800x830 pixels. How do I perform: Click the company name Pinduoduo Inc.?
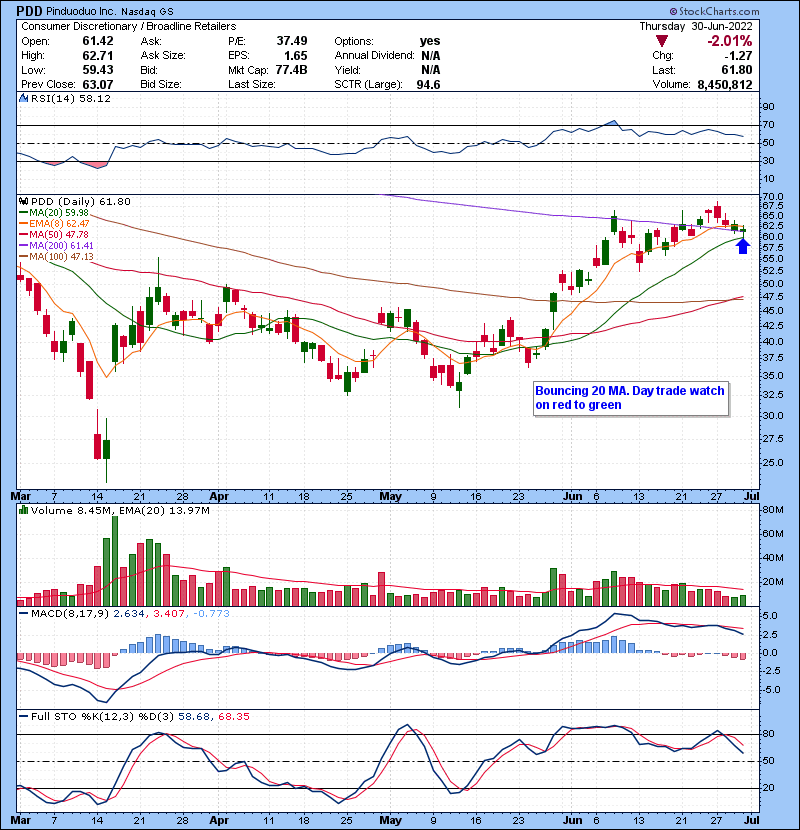(80, 11)
